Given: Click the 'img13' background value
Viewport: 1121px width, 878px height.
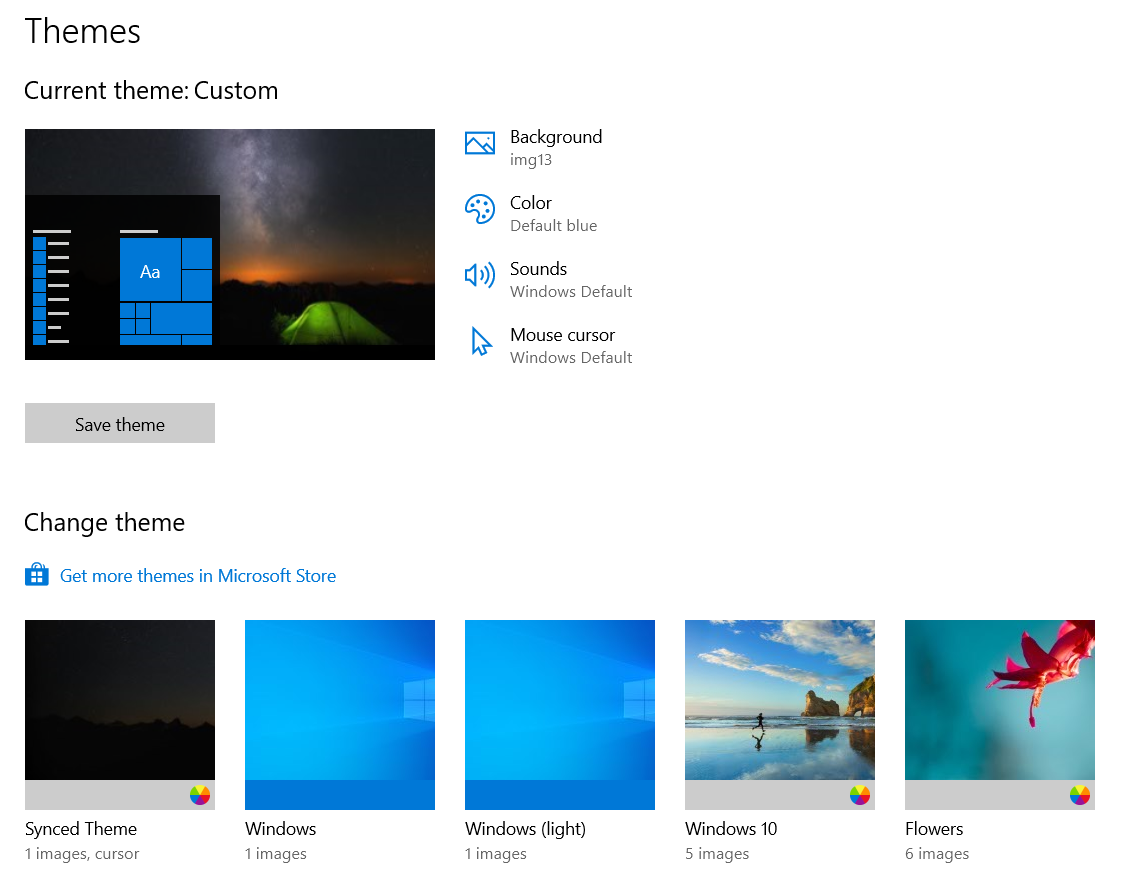Looking at the screenshot, I should (531, 160).
